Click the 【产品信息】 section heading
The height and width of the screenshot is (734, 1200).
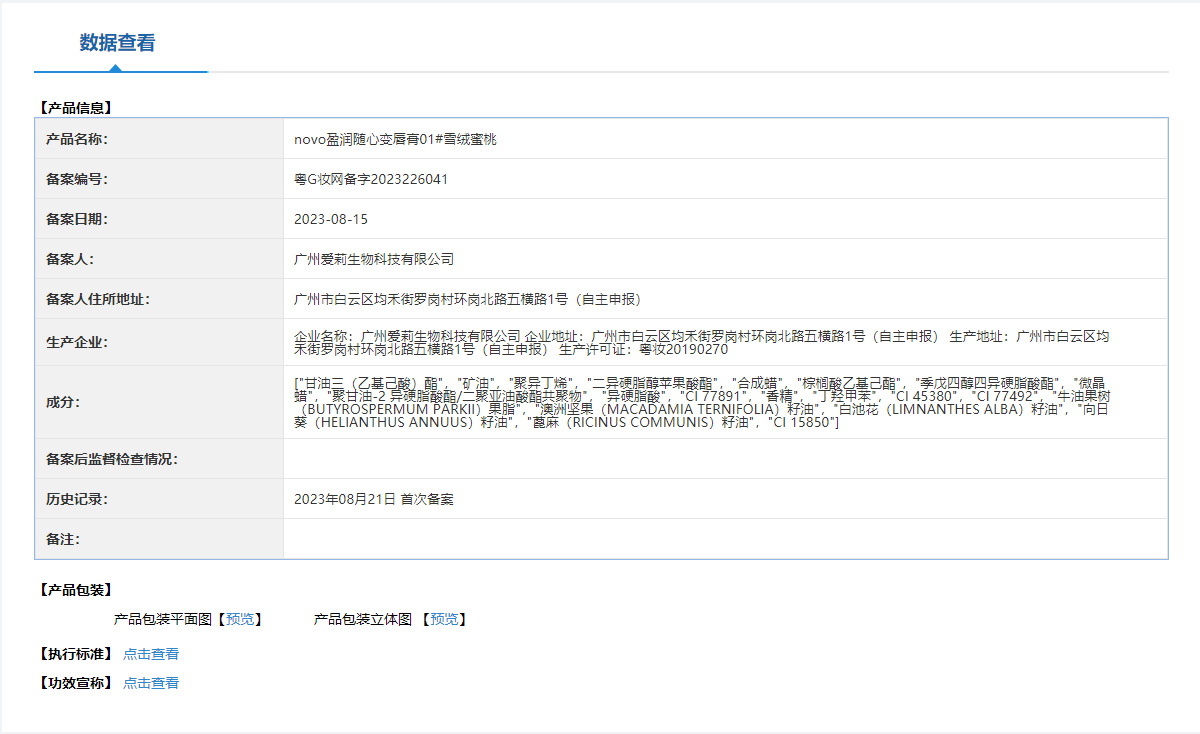[x=75, y=107]
